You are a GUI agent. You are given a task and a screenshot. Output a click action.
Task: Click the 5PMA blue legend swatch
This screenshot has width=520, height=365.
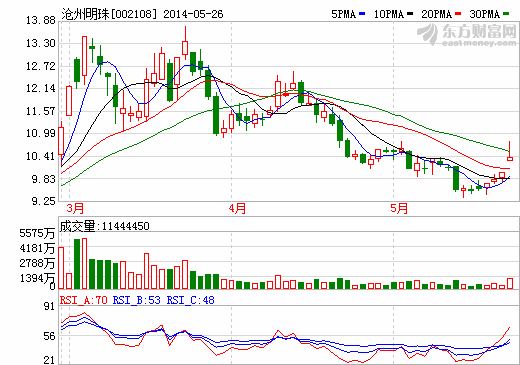click(x=362, y=14)
